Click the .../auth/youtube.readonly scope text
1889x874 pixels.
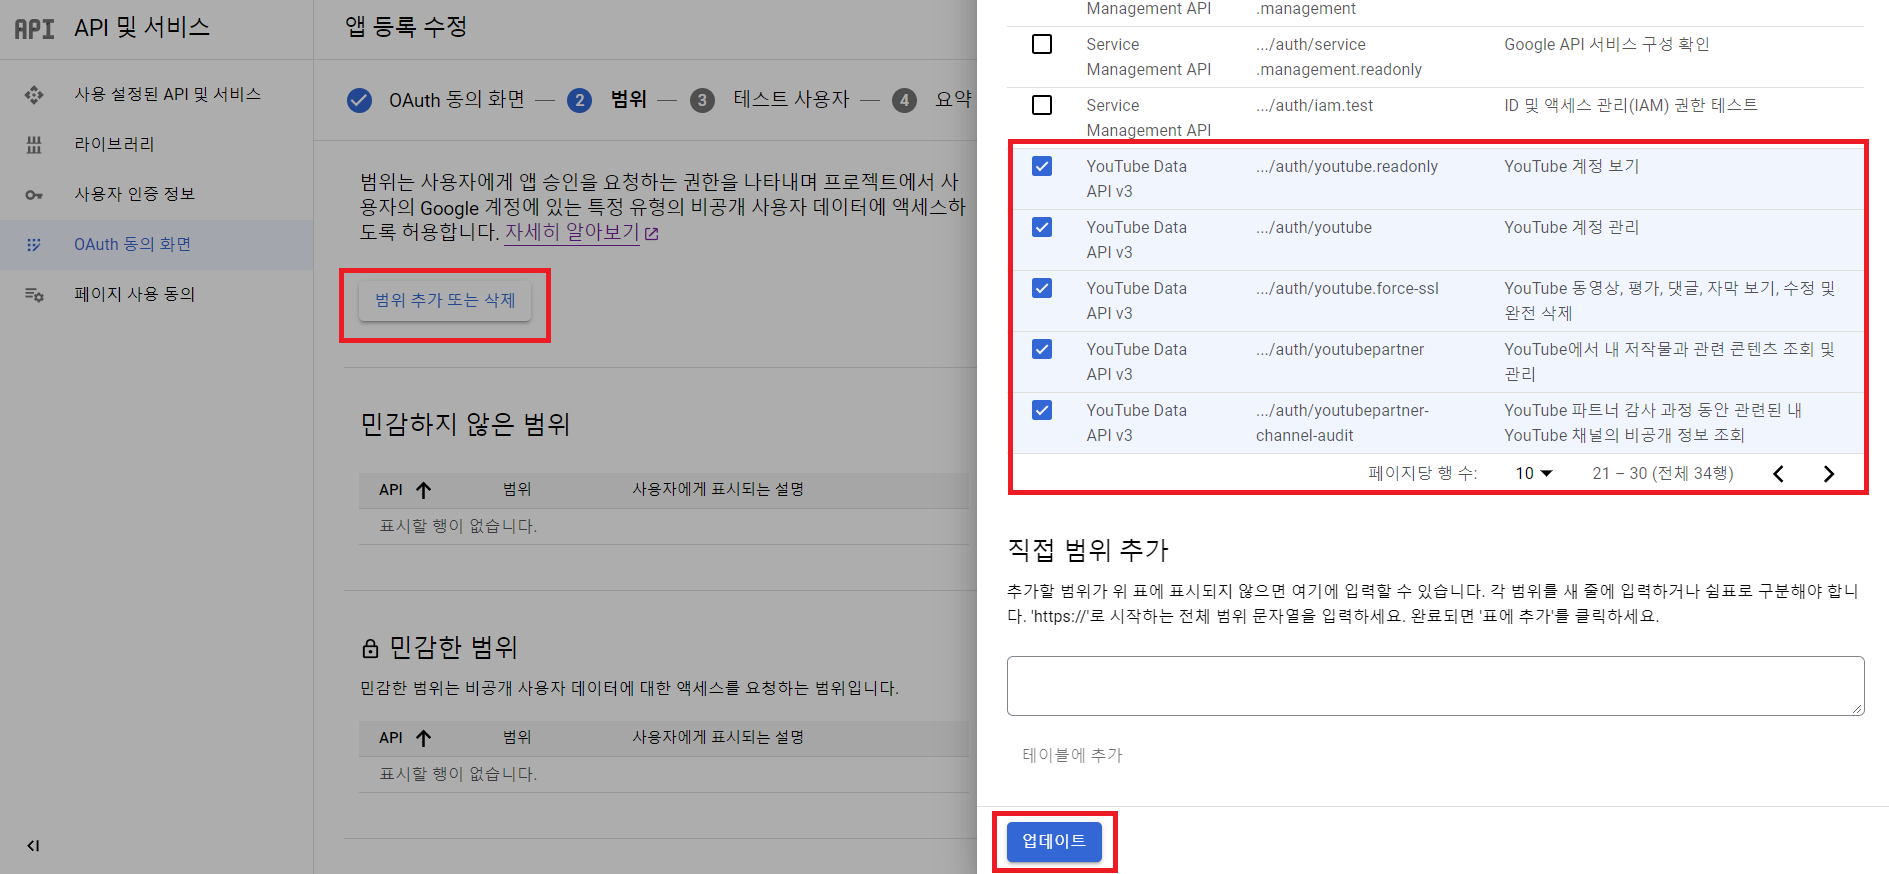pyautogui.click(x=1347, y=166)
